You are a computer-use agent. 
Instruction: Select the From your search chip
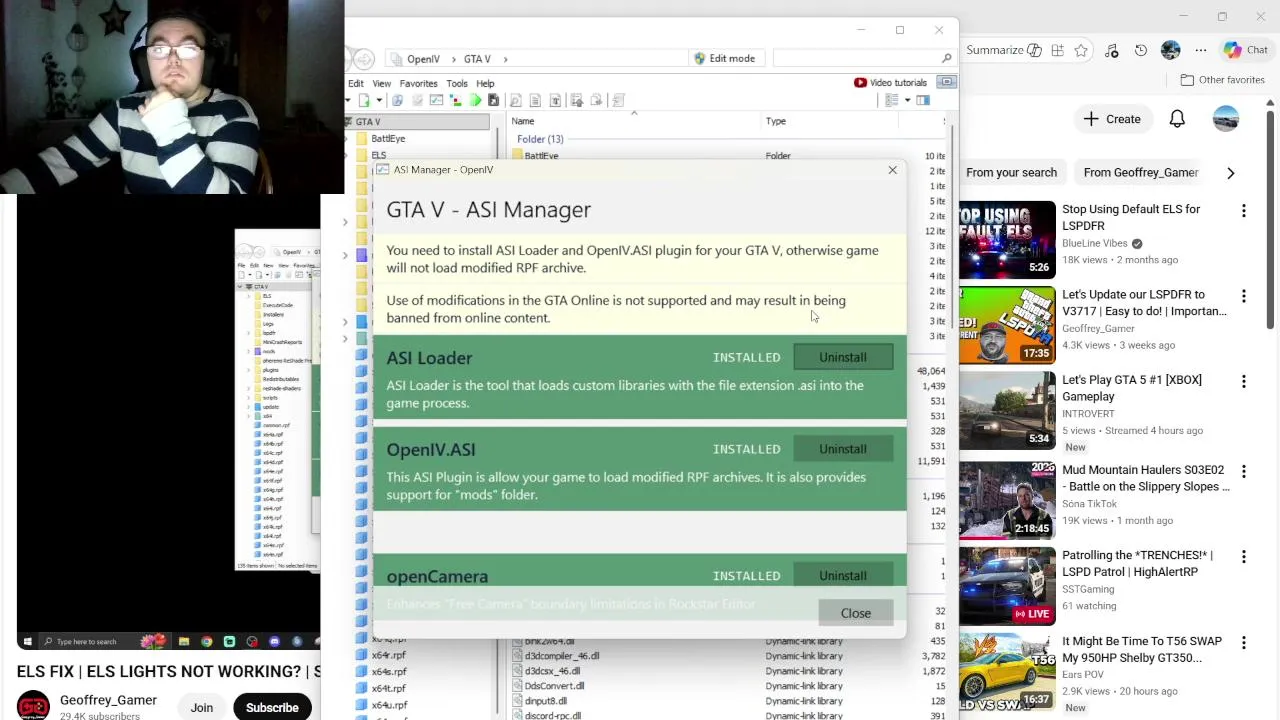click(x=1011, y=172)
